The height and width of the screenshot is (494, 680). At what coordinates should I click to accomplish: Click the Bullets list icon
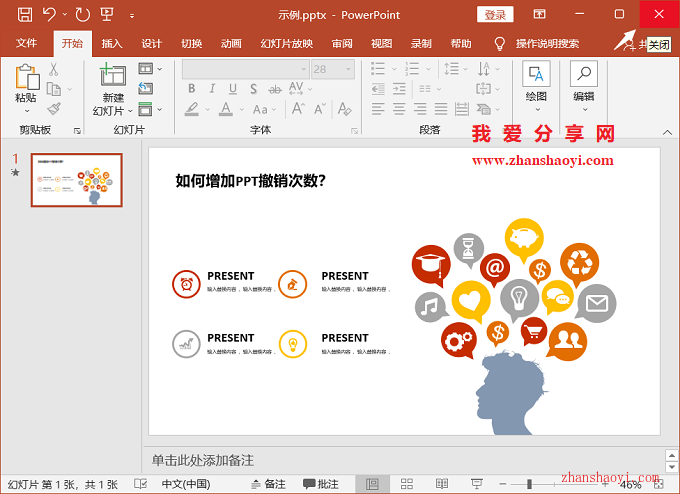pyautogui.click(x=378, y=69)
